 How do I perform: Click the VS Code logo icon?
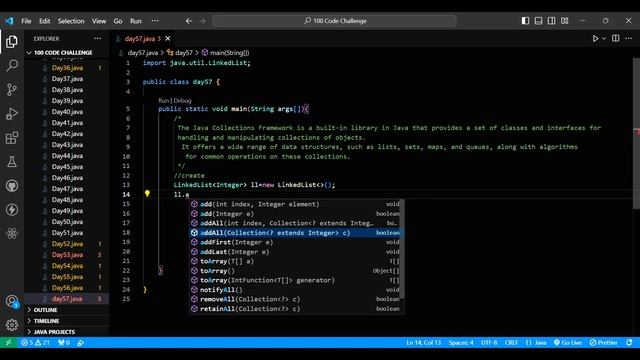pyautogui.click(x=9, y=21)
